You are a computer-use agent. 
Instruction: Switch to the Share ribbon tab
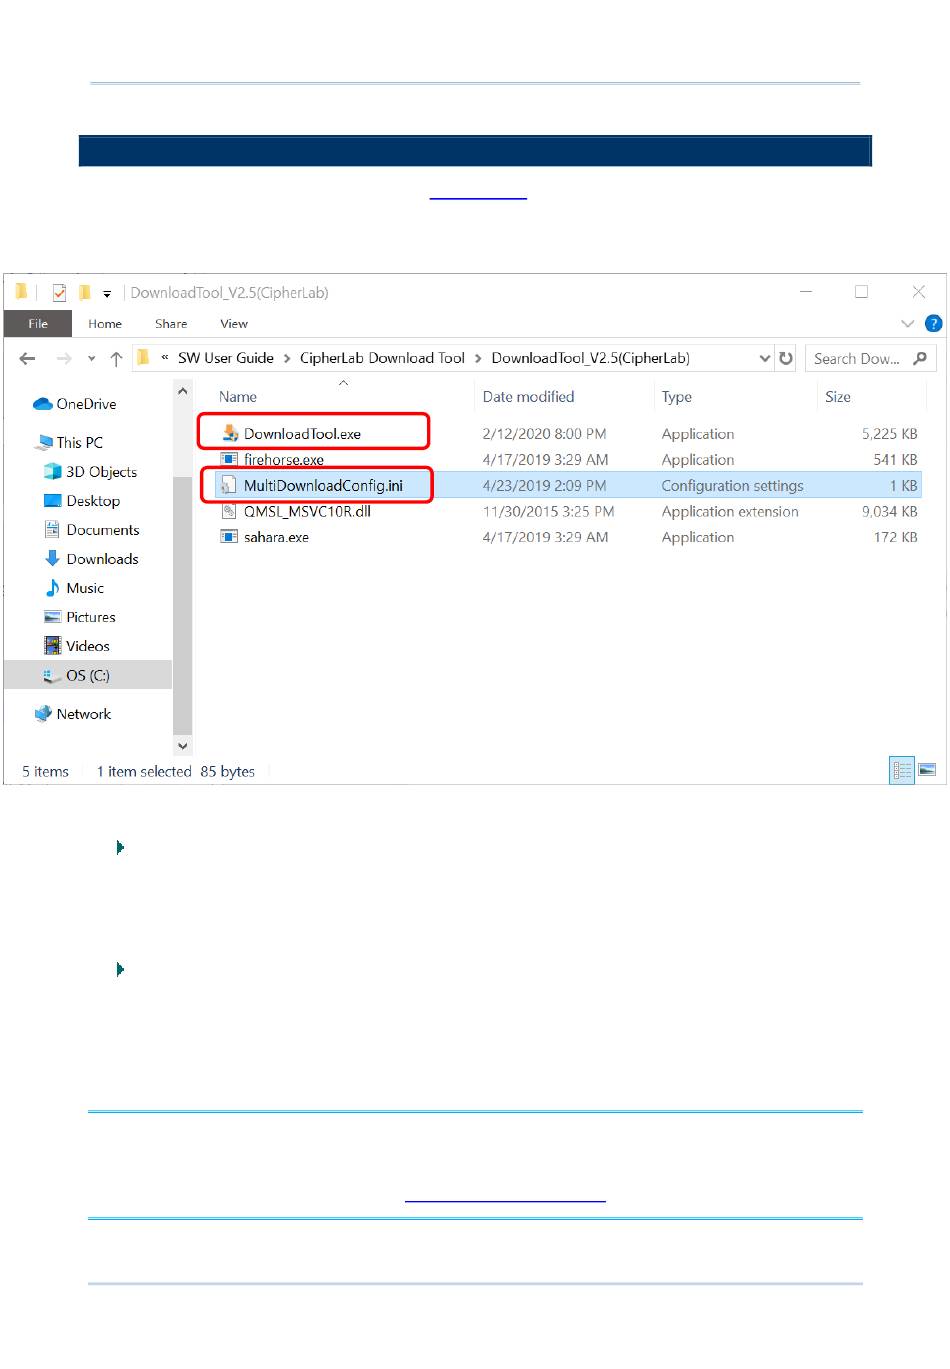pyautogui.click(x=171, y=324)
